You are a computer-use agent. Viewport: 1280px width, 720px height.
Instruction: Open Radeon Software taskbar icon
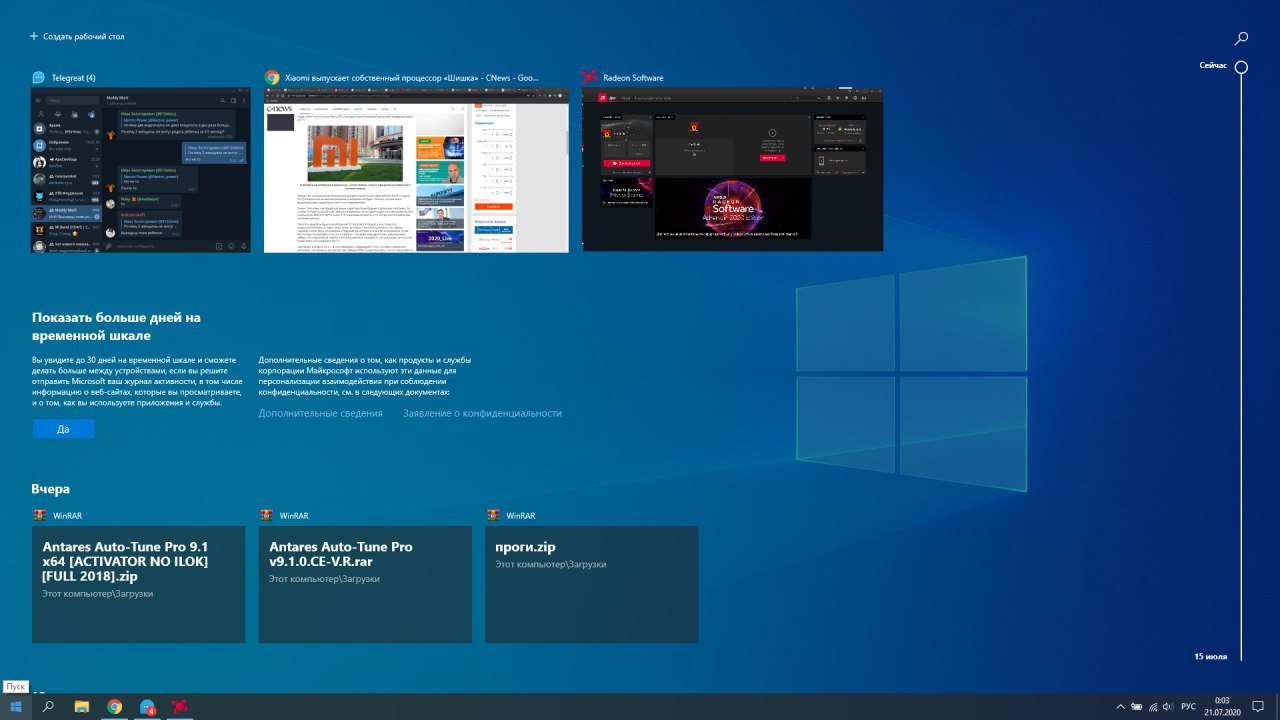coord(180,707)
